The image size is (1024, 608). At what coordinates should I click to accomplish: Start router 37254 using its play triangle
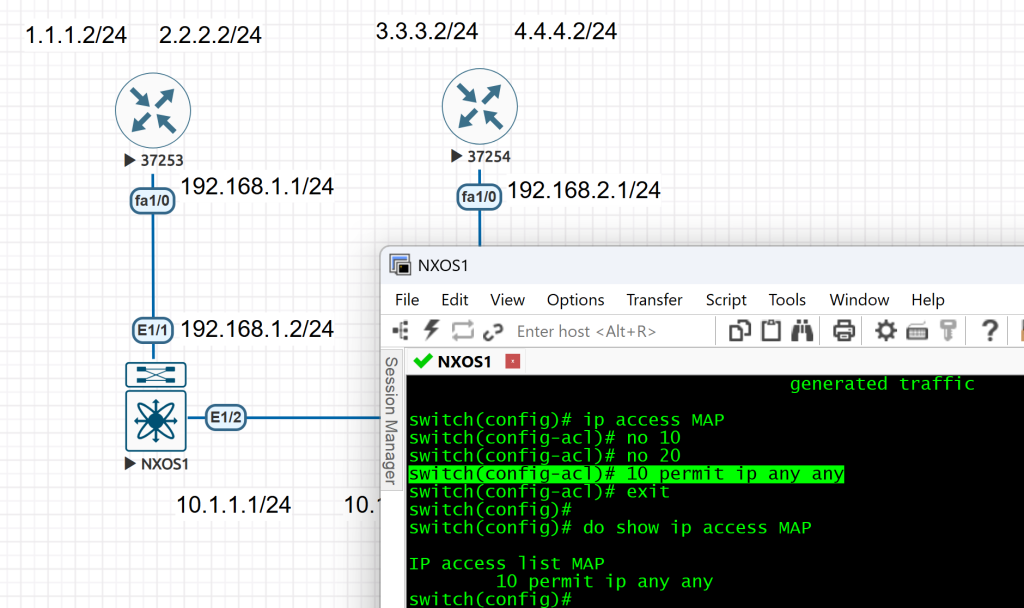[x=457, y=157]
